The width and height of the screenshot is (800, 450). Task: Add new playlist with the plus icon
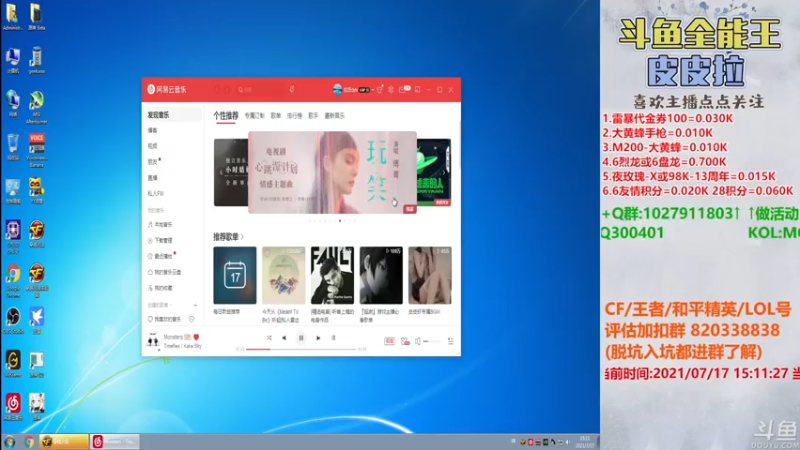195,305
